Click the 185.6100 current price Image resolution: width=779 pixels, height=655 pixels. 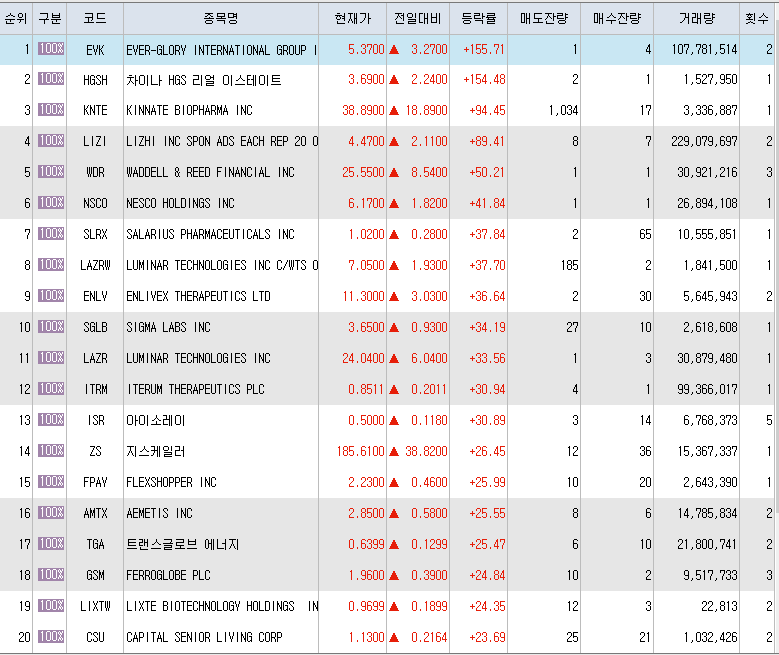click(x=361, y=451)
